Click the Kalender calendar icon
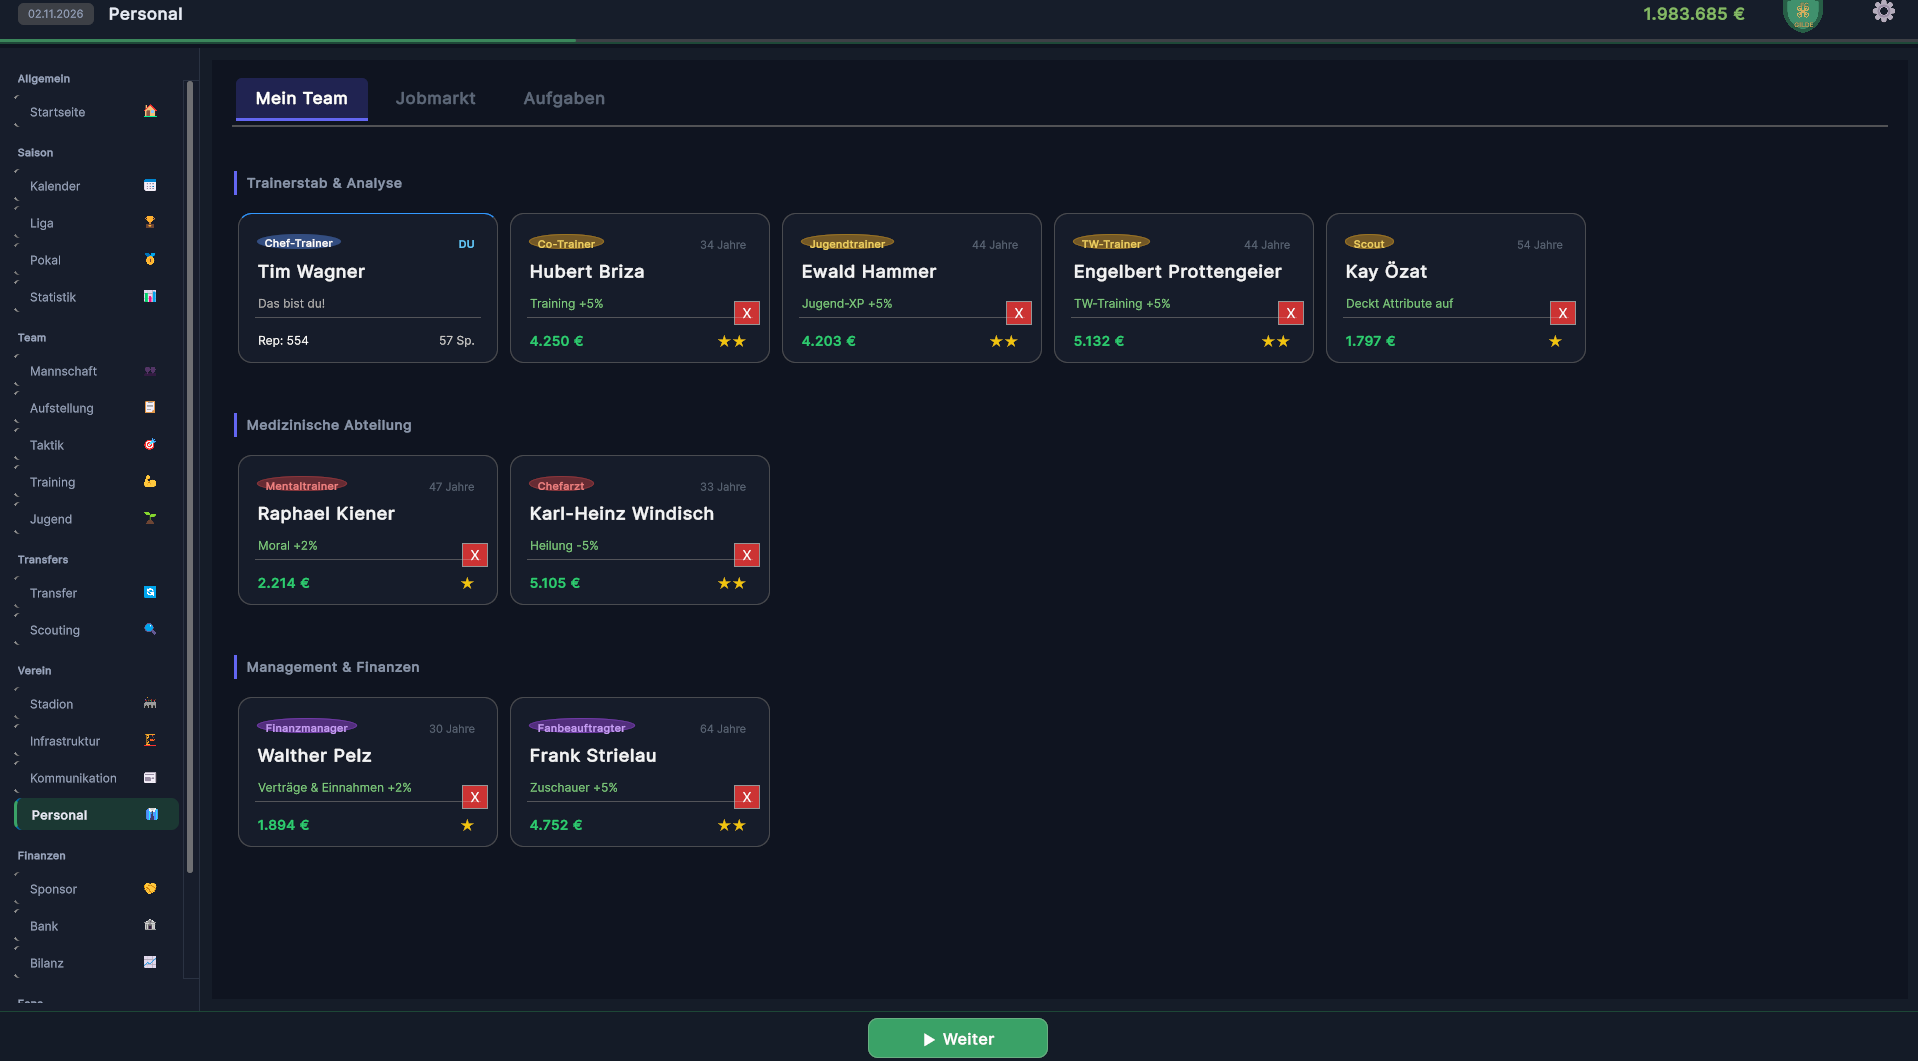The width and height of the screenshot is (1918, 1061). pyautogui.click(x=150, y=185)
